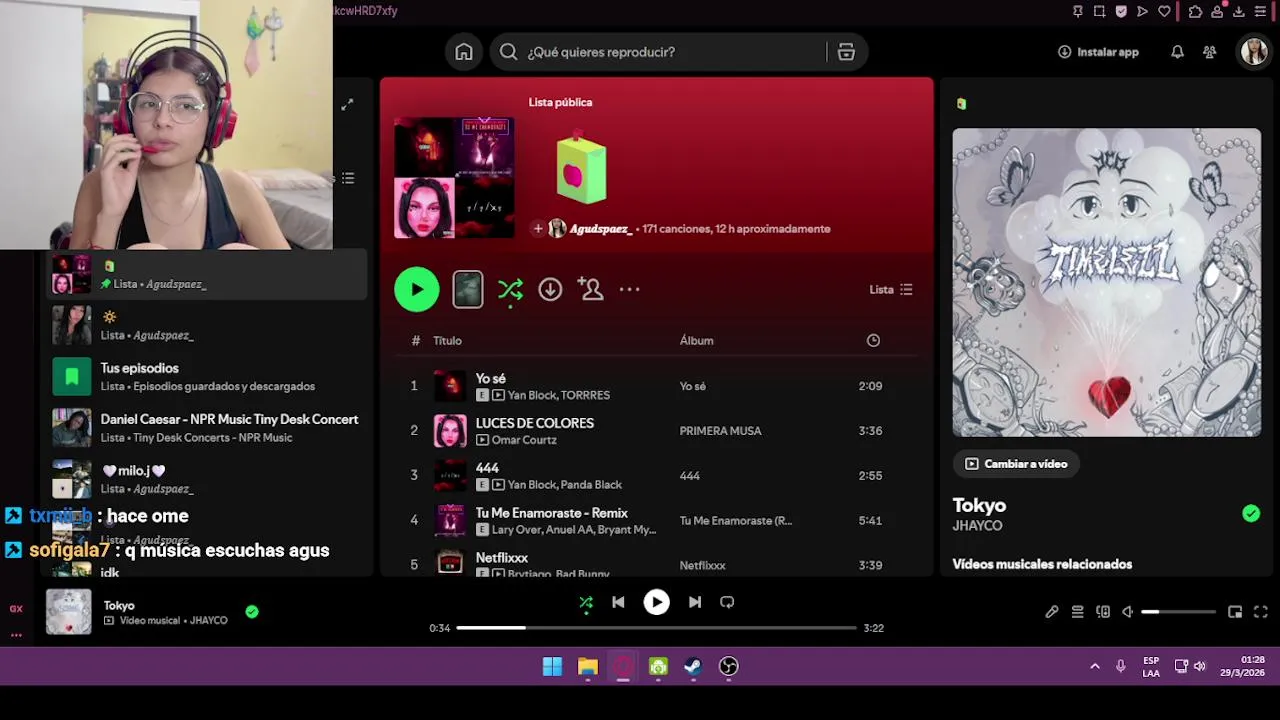The width and height of the screenshot is (1280, 720).
Task: Toggle repeat in the player bar
Action: [727, 602]
